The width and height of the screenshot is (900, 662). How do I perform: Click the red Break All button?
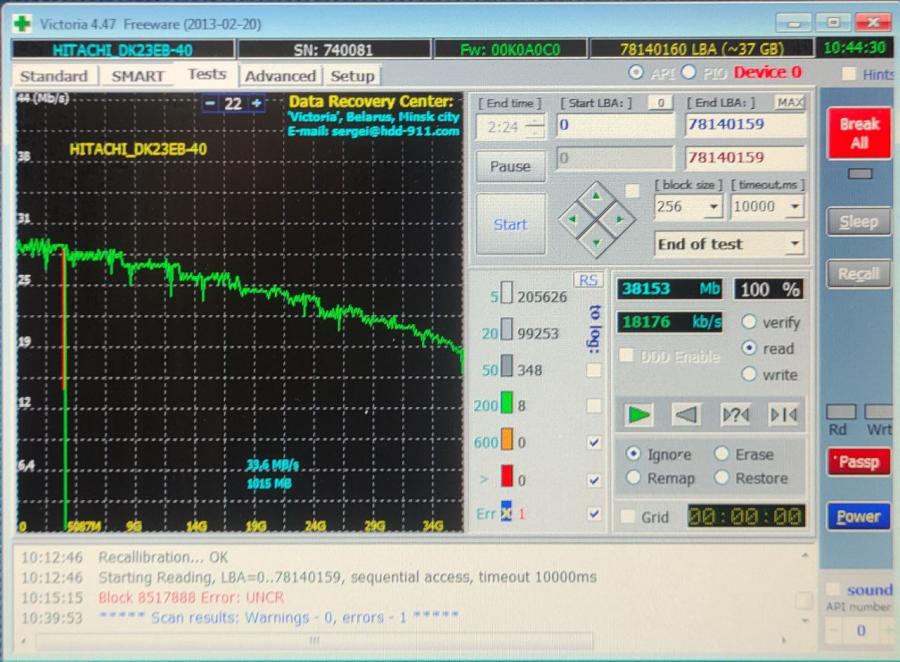click(x=858, y=133)
